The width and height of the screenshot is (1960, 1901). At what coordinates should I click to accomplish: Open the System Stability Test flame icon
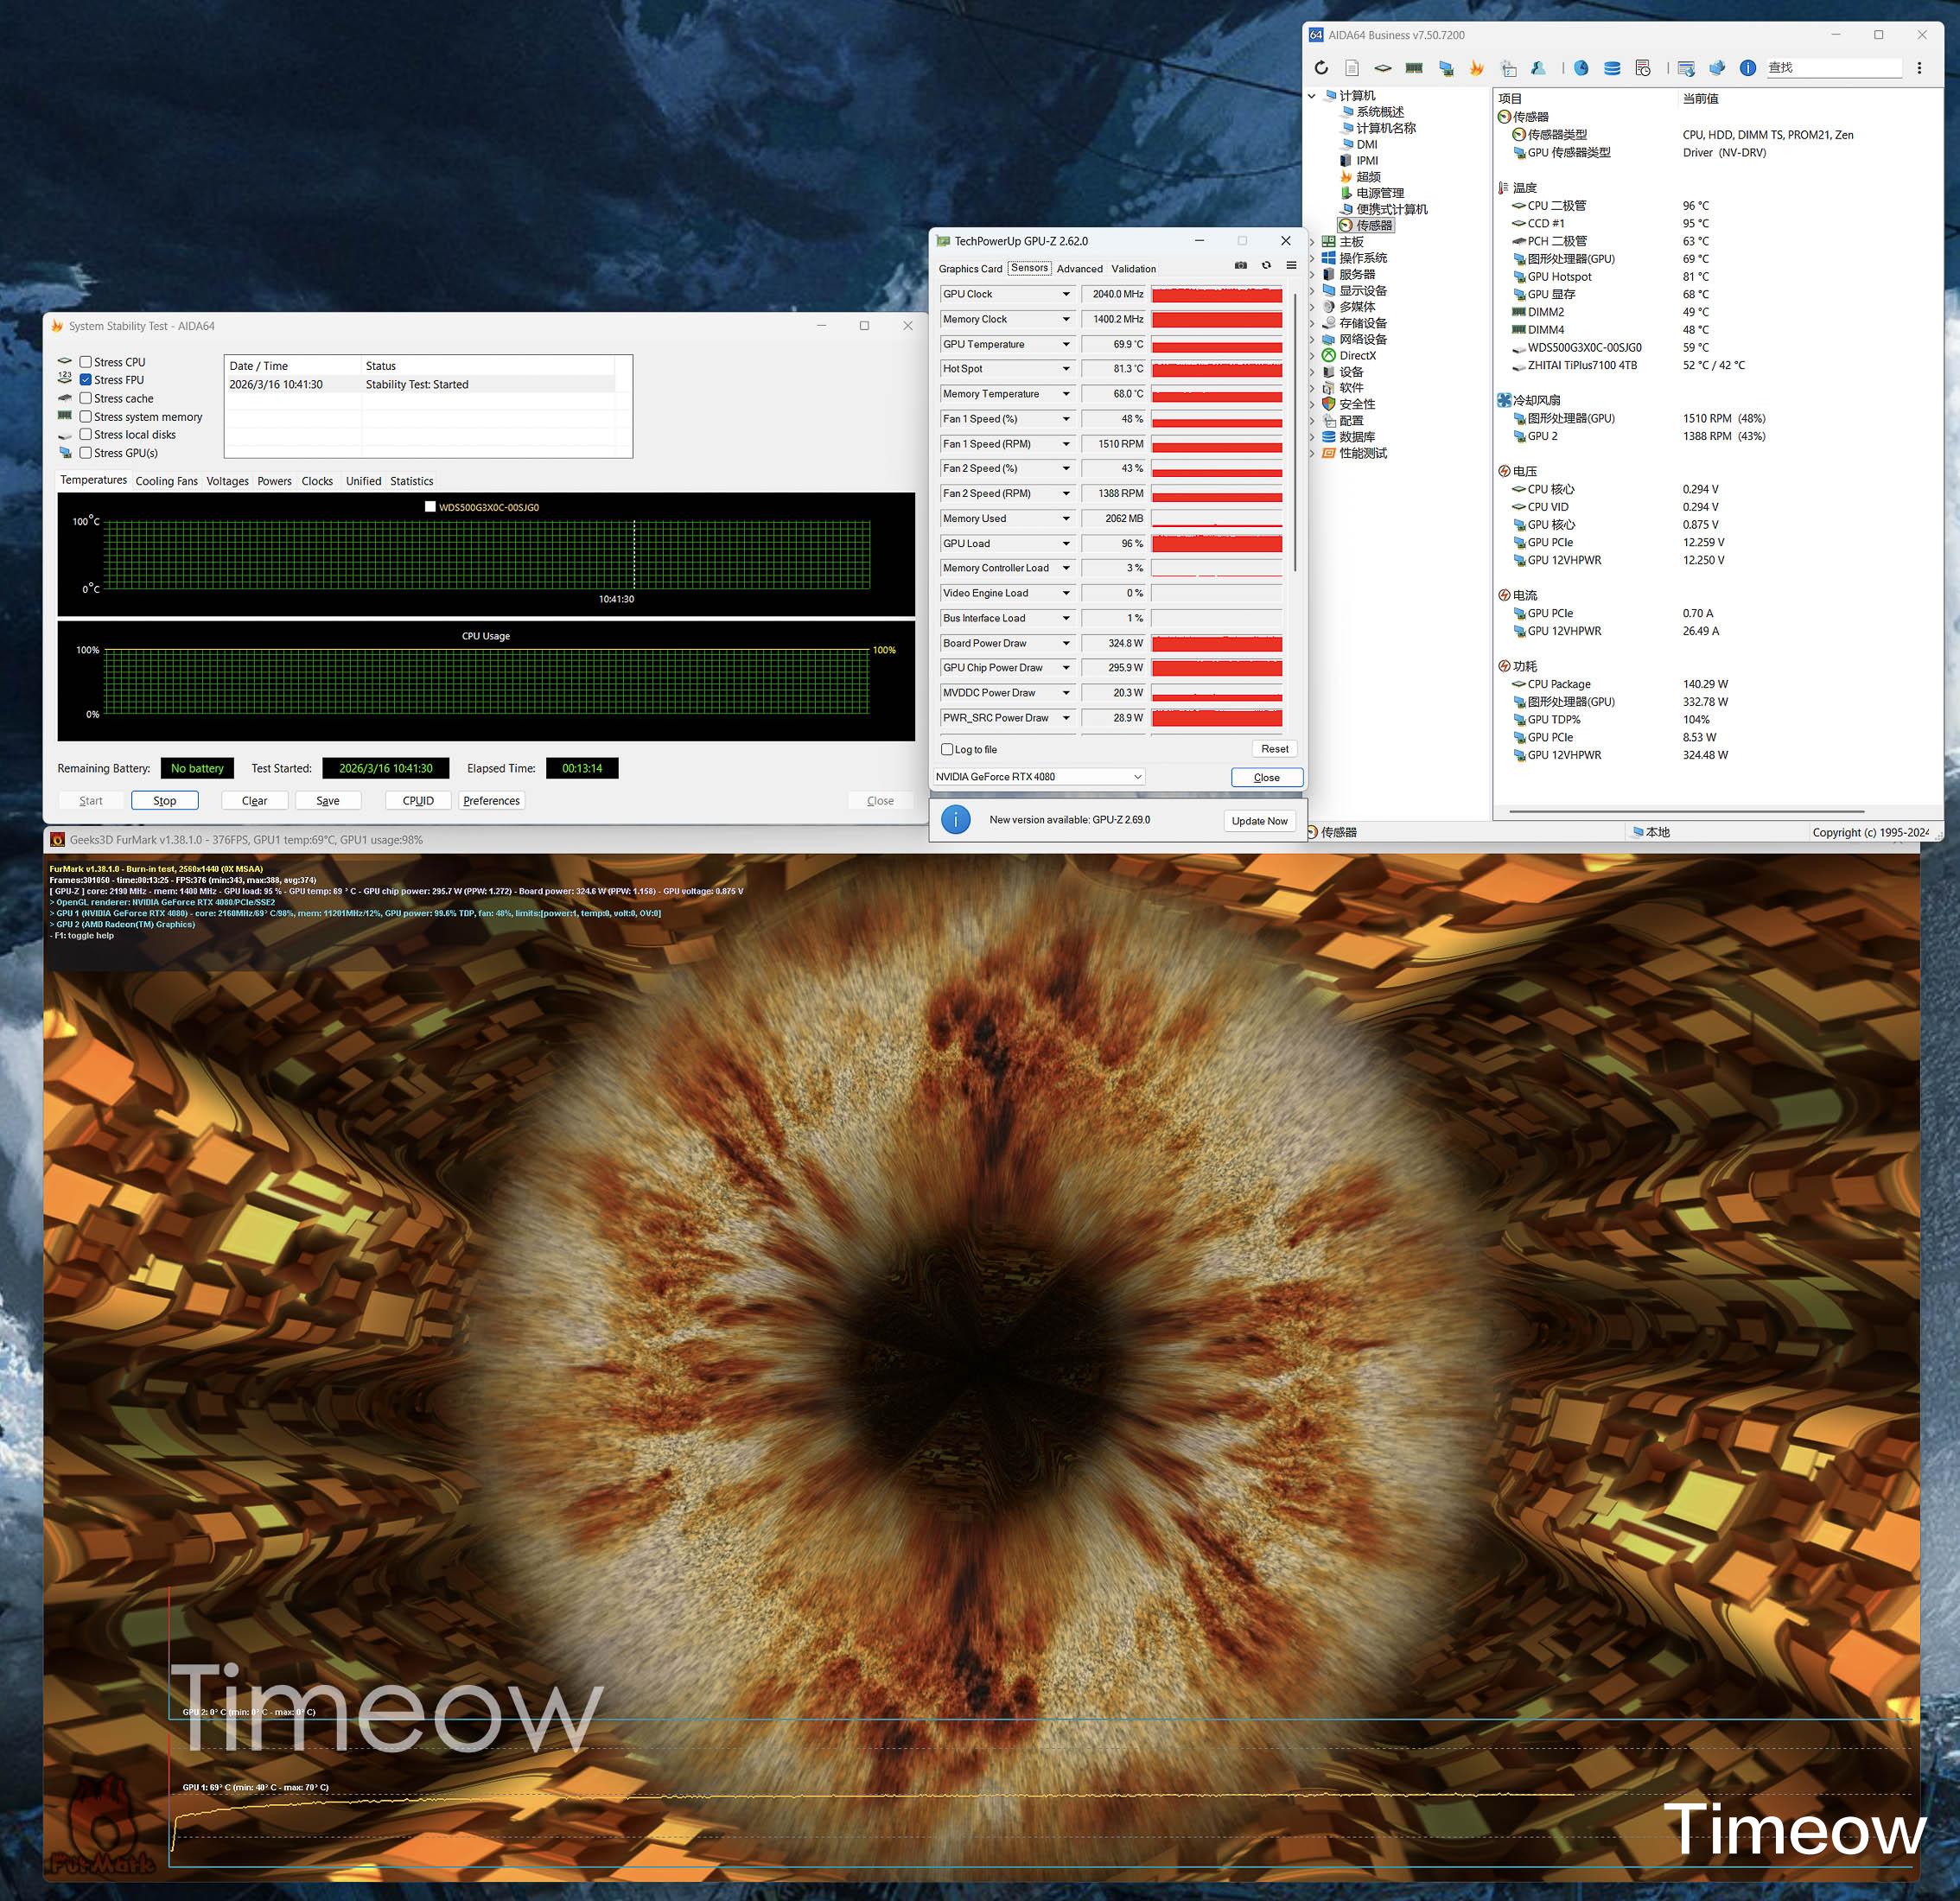coord(1476,68)
